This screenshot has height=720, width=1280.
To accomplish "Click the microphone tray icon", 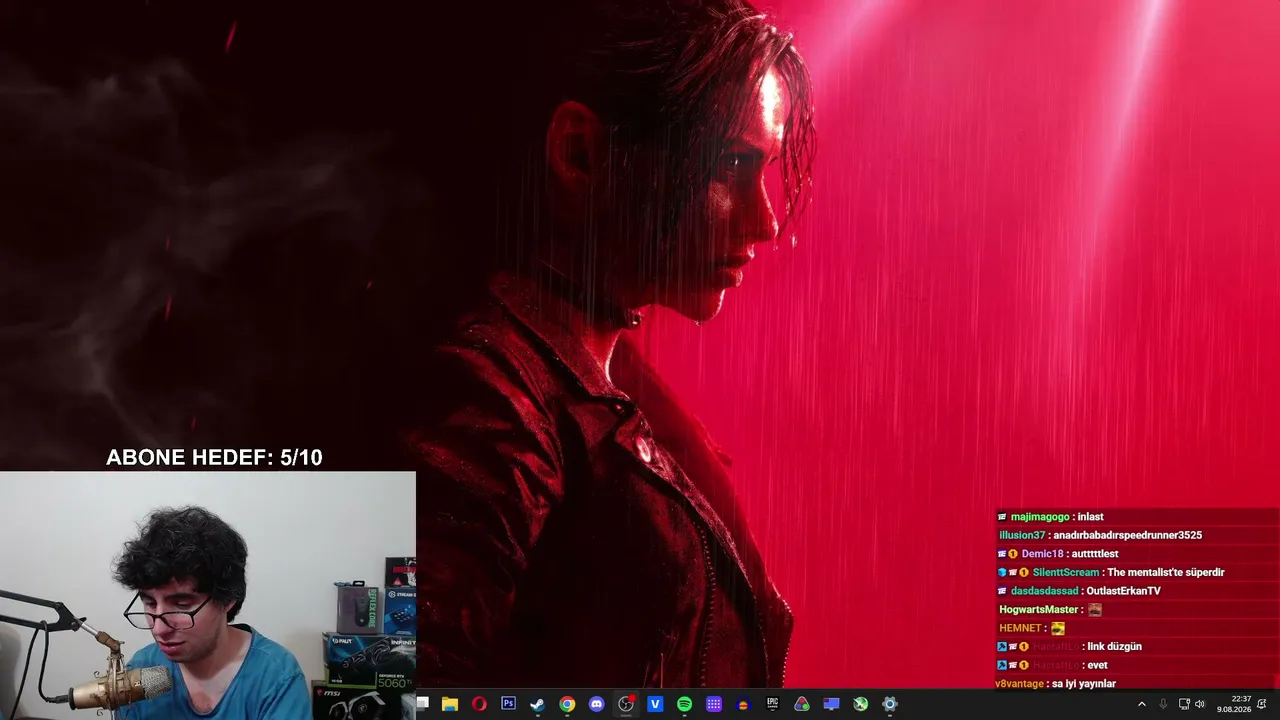I will tap(1163, 704).
